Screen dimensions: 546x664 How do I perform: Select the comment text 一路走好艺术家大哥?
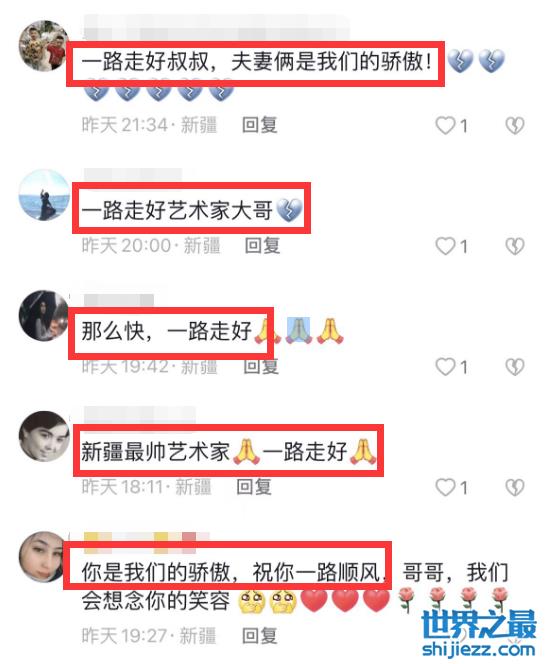[177, 210]
